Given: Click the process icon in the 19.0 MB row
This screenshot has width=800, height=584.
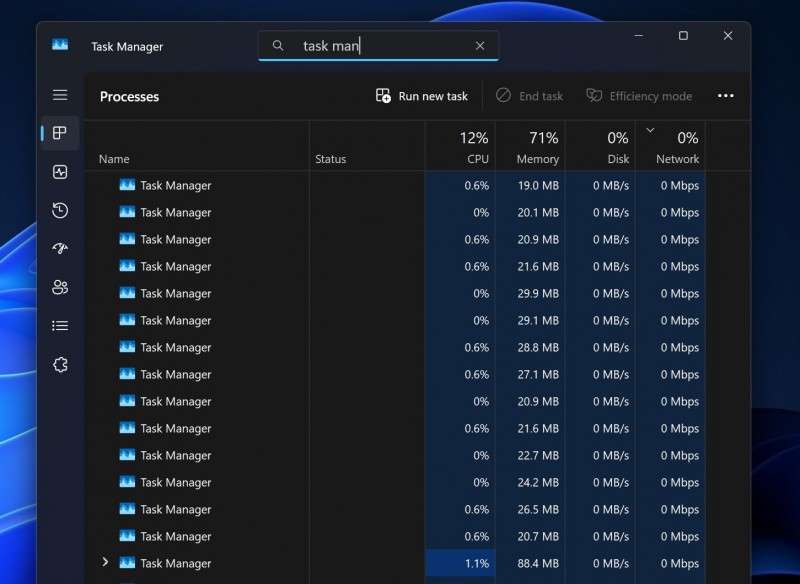Looking at the screenshot, I should 127,185.
